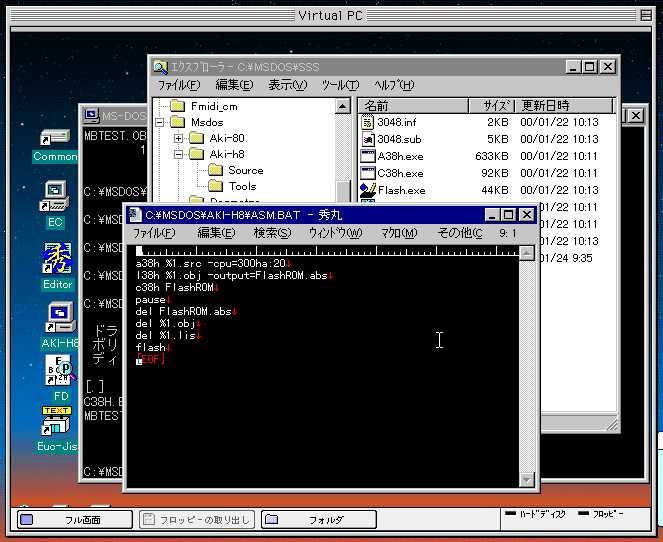The height and width of the screenshot is (542, 663).
Task: Select the C38h.exe file icon
Action: [368, 173]
